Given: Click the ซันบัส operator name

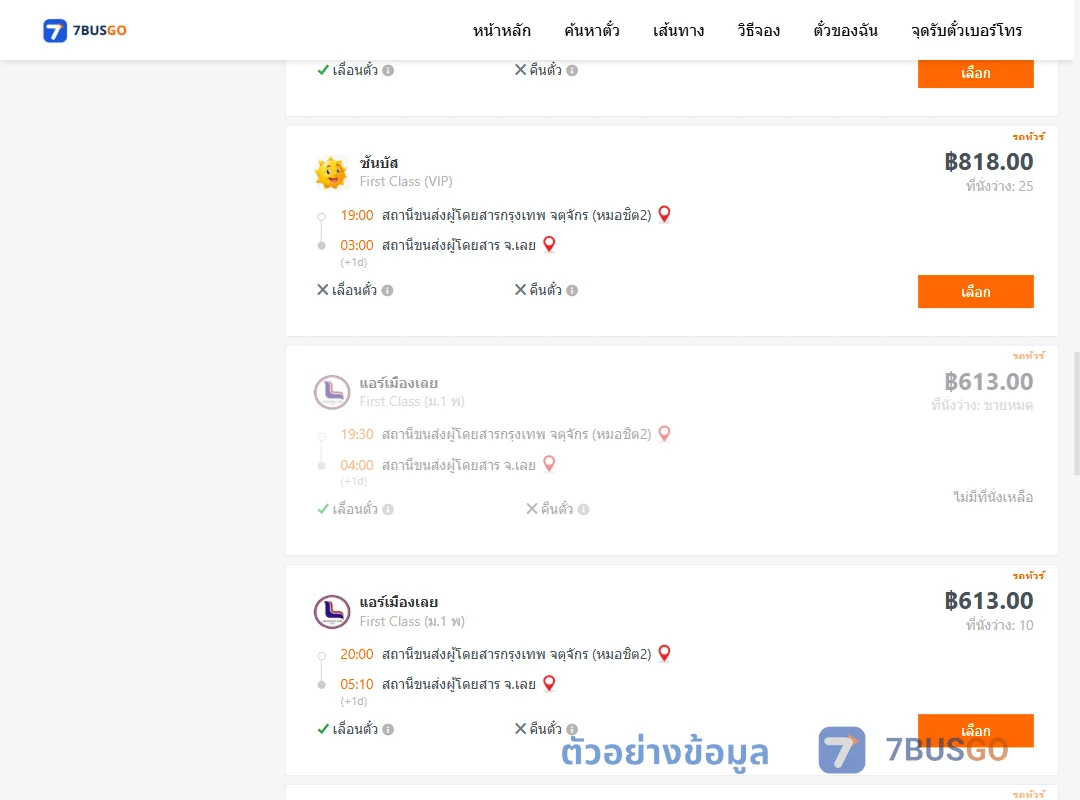Looking at the screenshot, I should pyautogui.click(x=379, y=163).
